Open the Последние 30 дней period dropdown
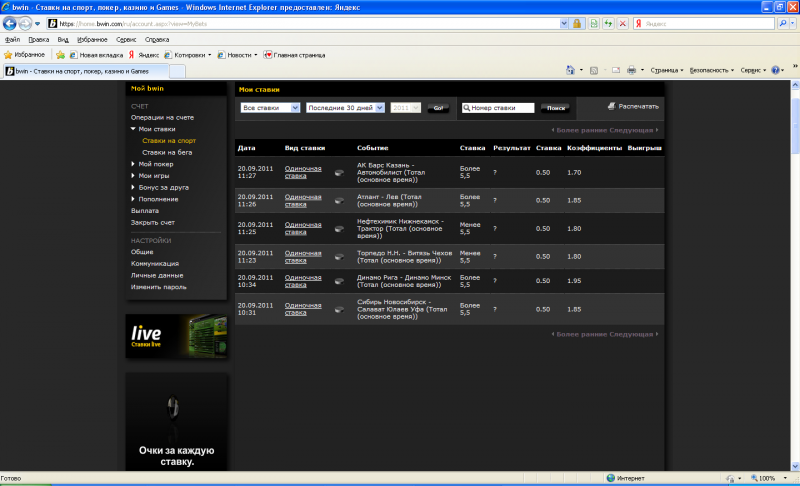The image size is (800, 486). point(345,108)
